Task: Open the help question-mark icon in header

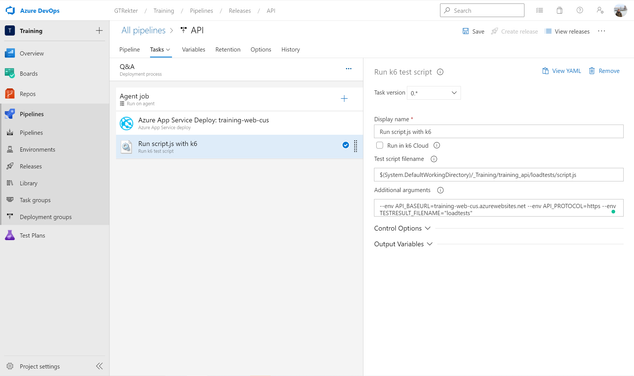Action: (x=580, y=11)
